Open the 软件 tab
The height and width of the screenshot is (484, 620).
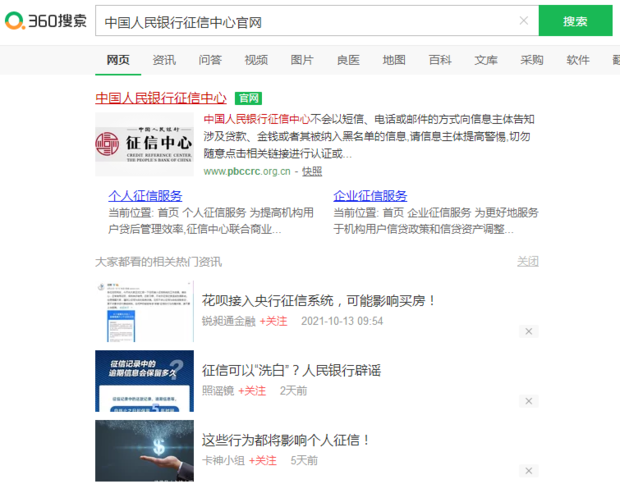[578, 60]
